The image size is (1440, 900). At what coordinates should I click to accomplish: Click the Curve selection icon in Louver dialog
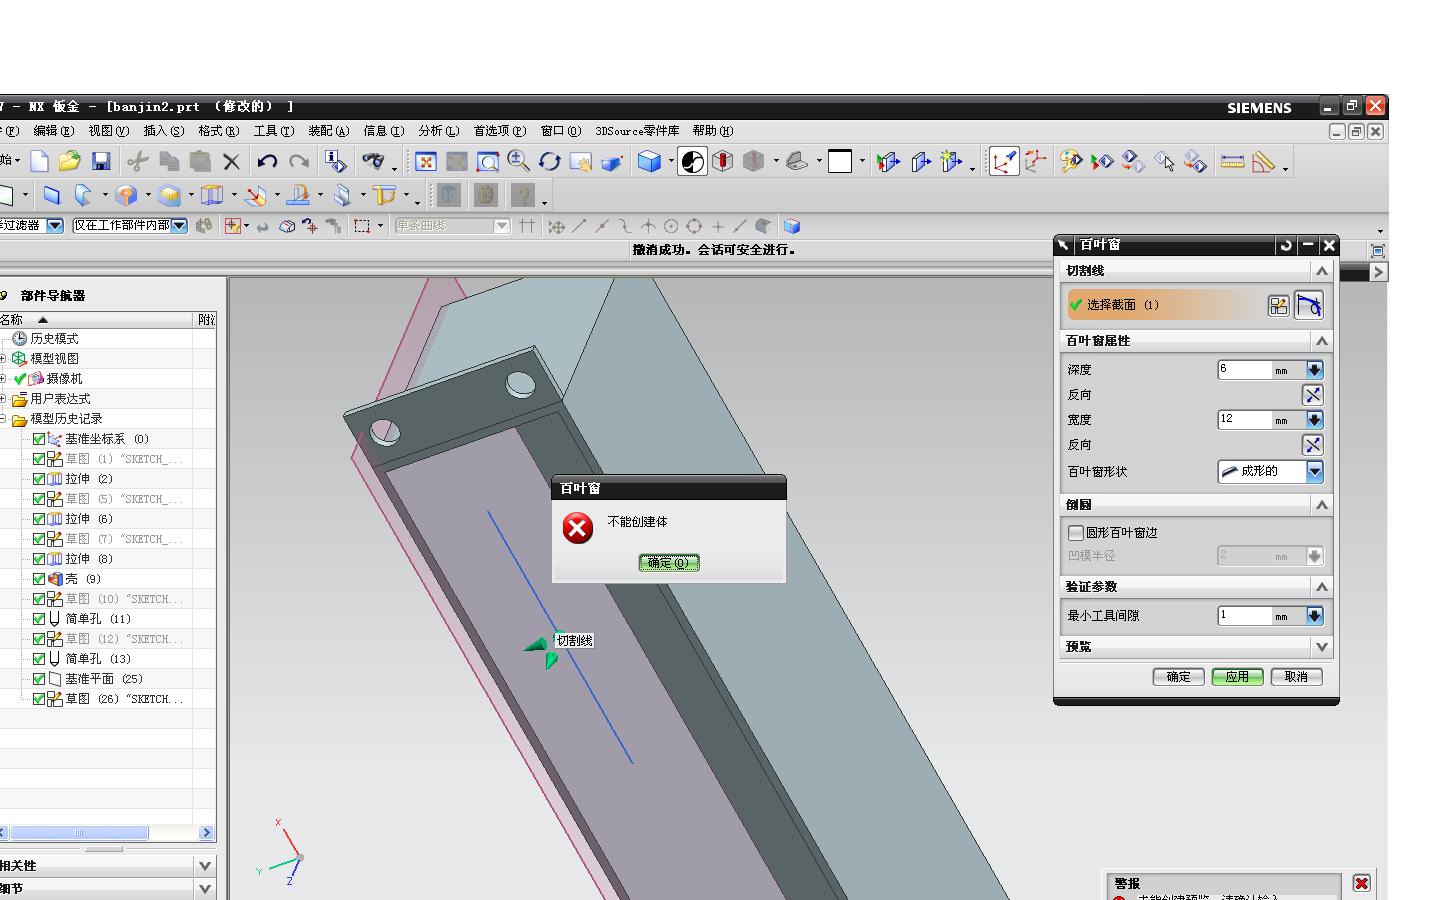(1309, 305)
